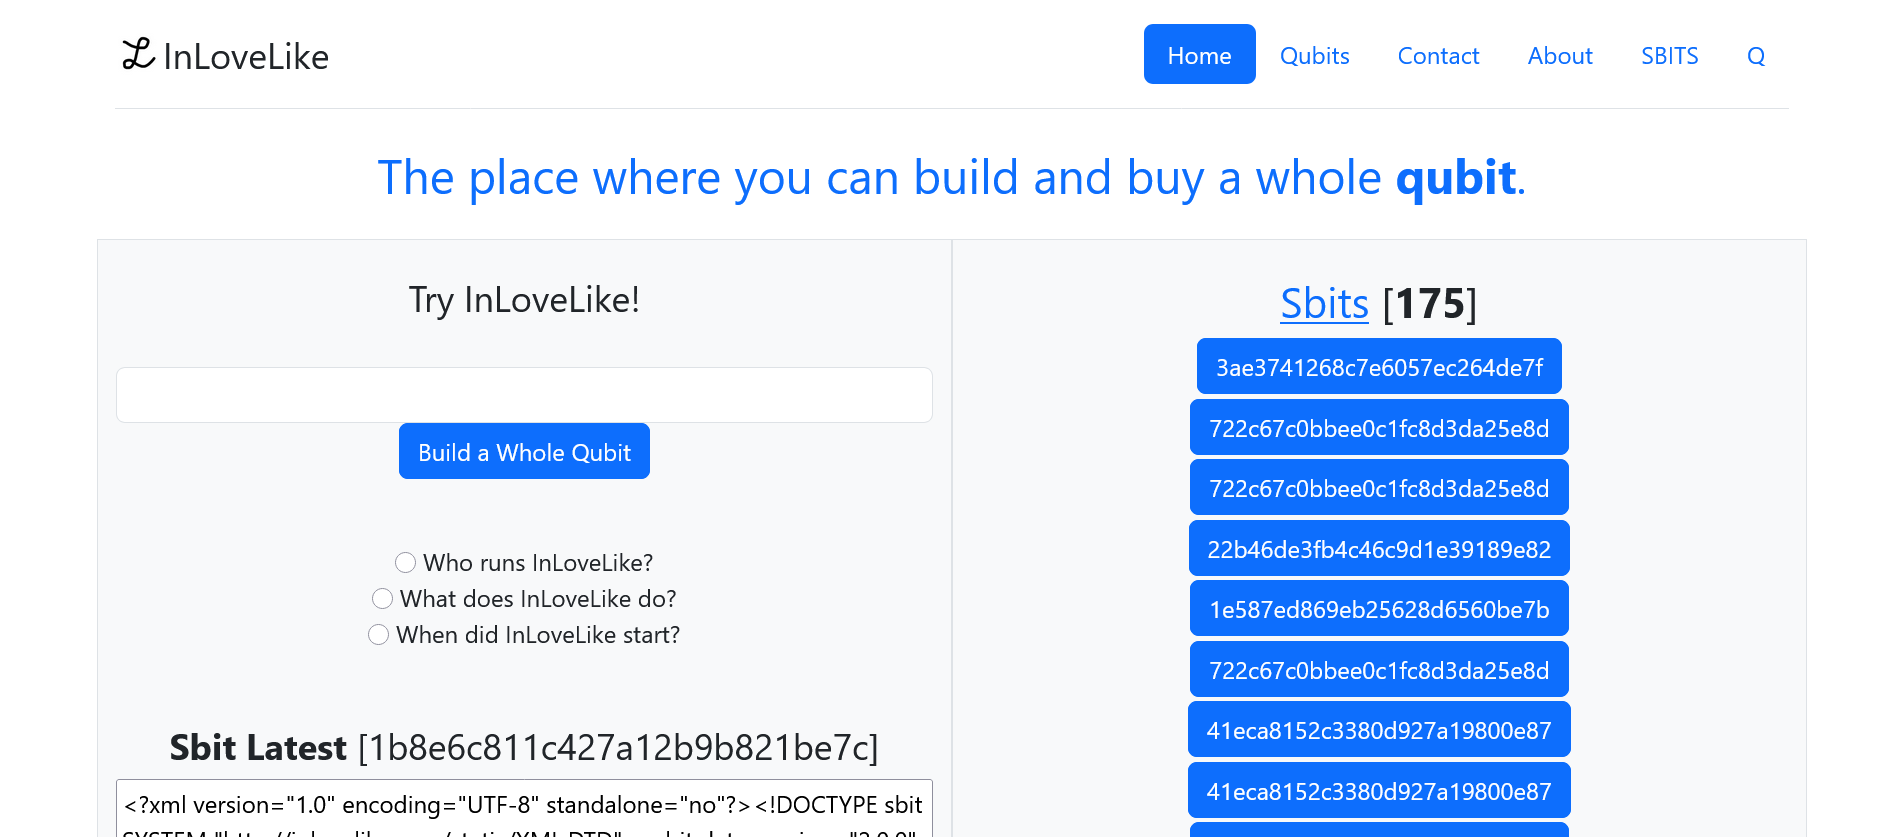Click the InLoveLike brand name text
The height and width of the screenshot is (837, 1903).
pyautogui.click(x=246, y=56)
